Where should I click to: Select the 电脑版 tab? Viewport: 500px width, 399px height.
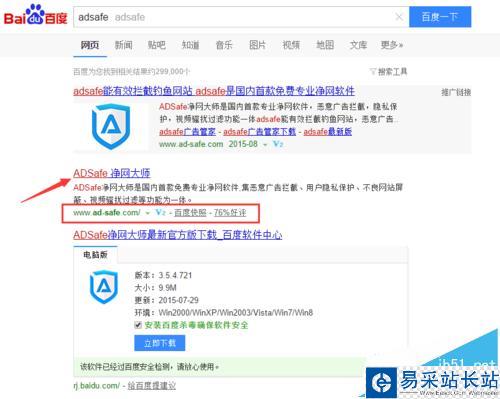click(95, 255)
